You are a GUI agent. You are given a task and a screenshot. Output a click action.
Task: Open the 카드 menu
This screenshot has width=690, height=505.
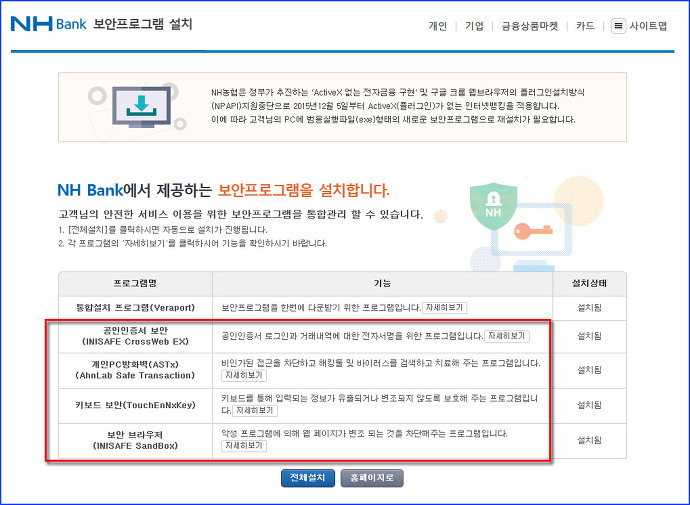coord(585,26)
